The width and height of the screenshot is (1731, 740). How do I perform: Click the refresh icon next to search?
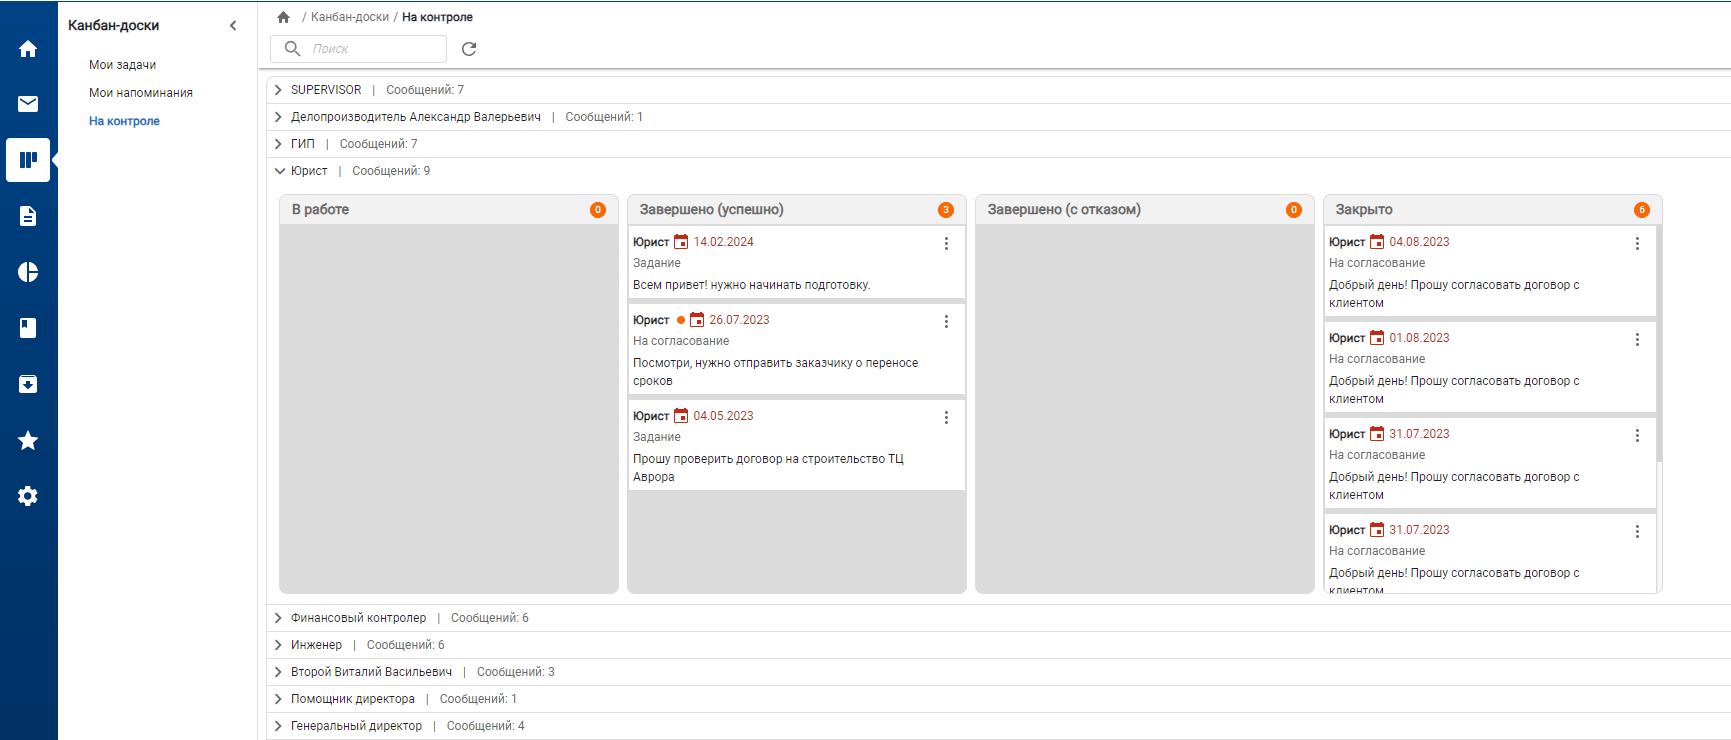point(469,49)
